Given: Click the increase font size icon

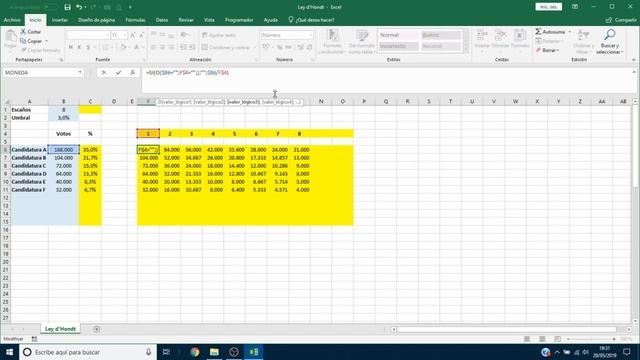Looking at the screenshot, I should coord(133,36).
